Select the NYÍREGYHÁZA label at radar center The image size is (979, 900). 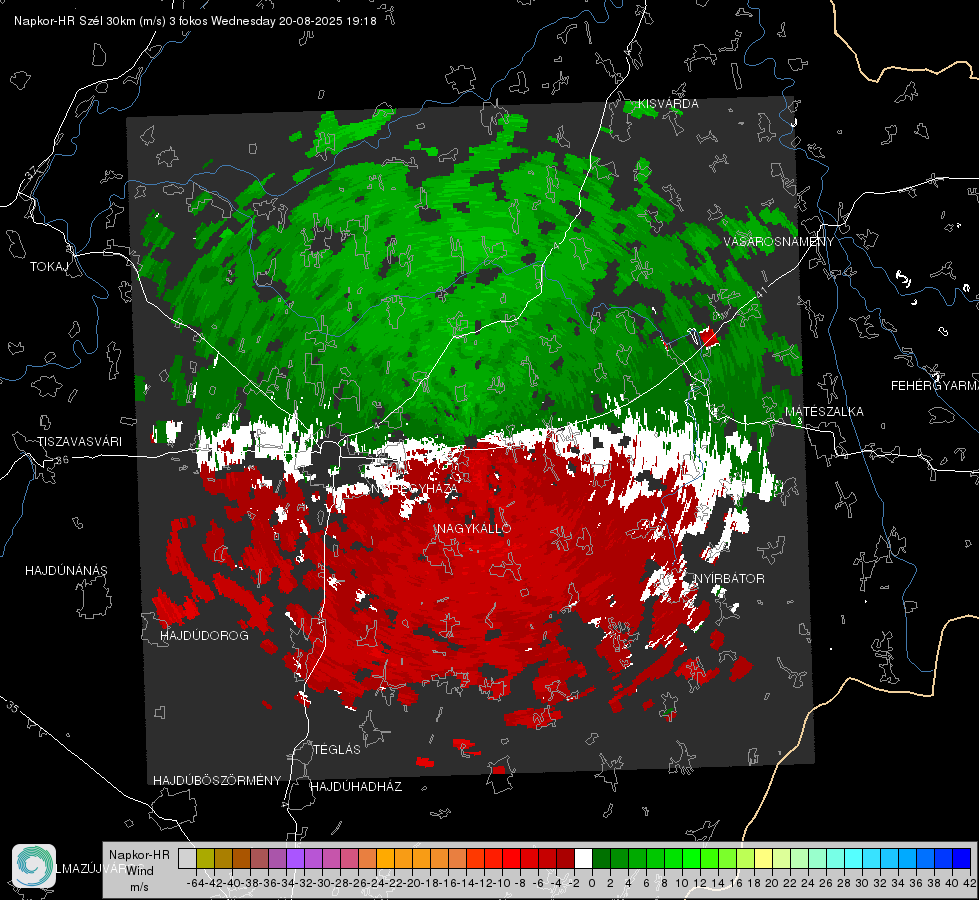[x=414, y=488]
